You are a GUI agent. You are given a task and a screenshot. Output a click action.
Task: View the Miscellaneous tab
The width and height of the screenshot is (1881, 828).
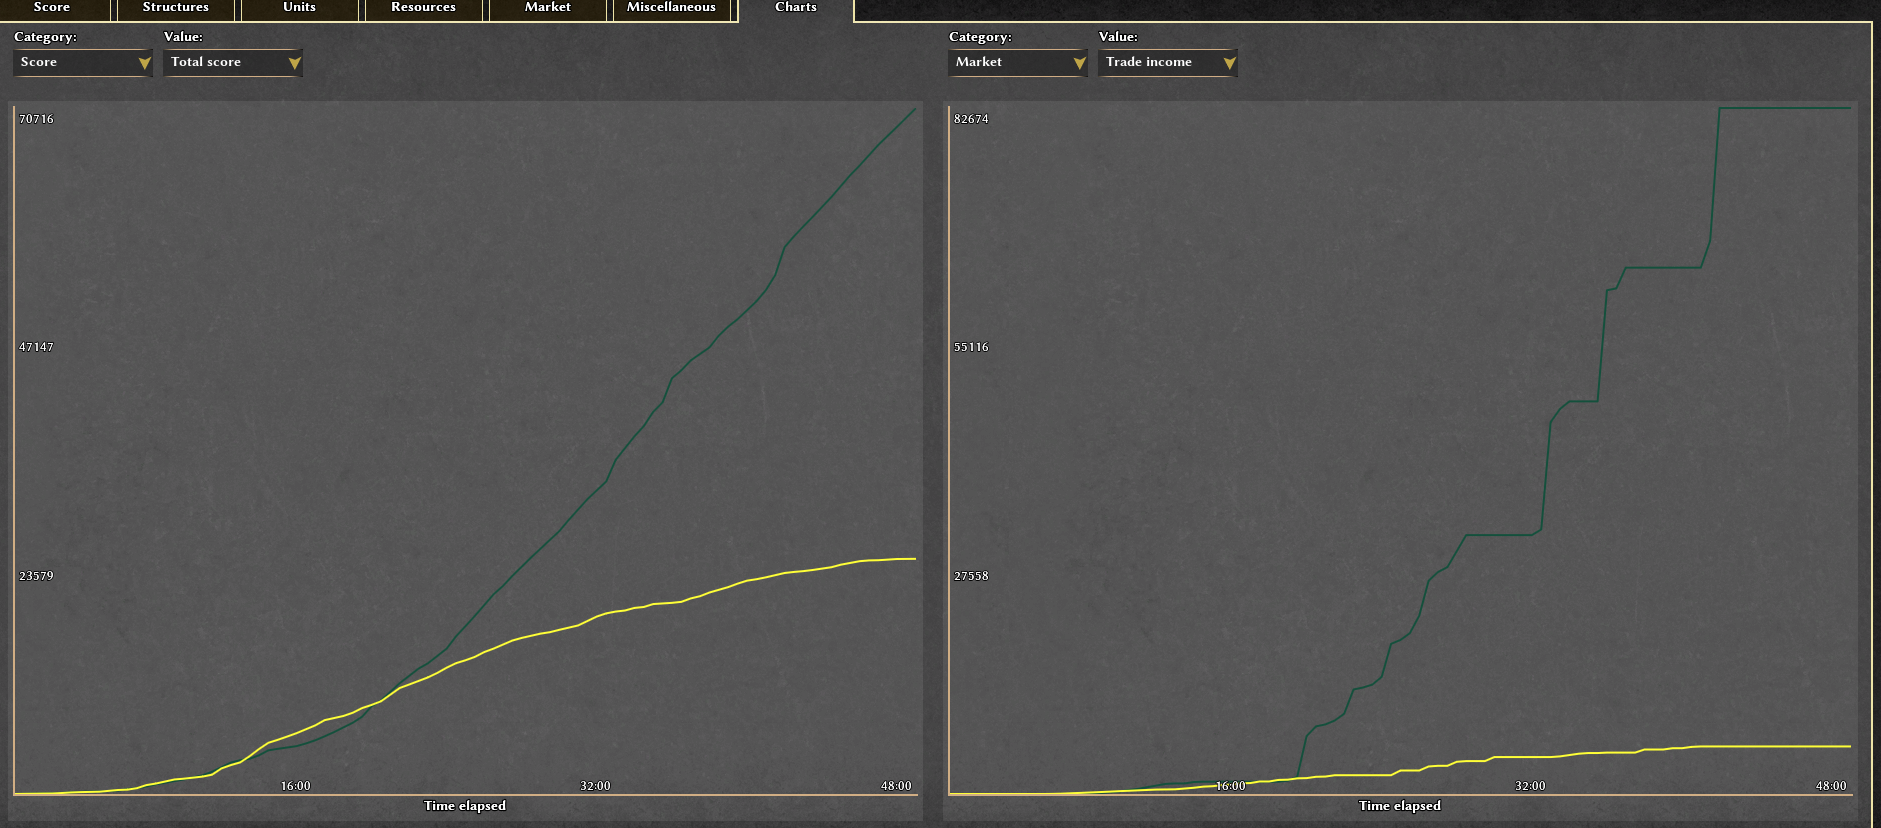click(671, 8)
